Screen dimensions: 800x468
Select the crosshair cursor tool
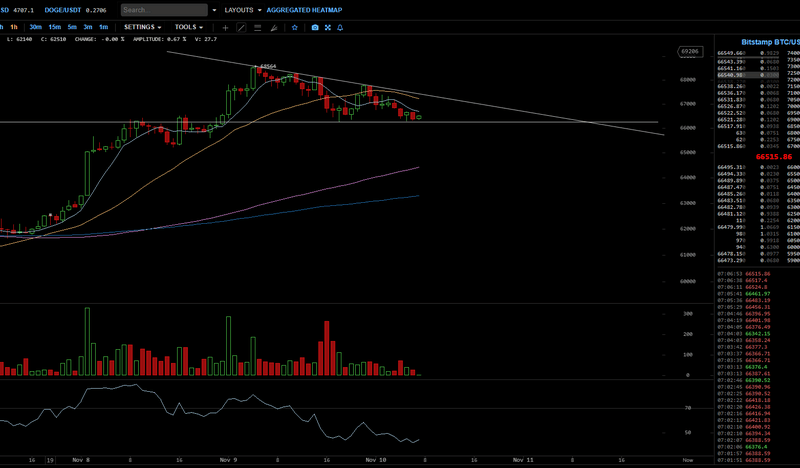pos(225,28)
